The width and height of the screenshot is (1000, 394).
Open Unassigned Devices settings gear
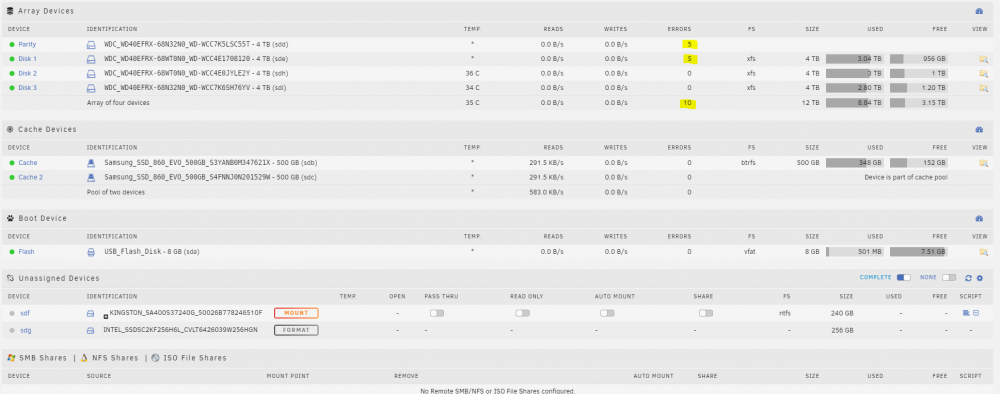point(980,278)
